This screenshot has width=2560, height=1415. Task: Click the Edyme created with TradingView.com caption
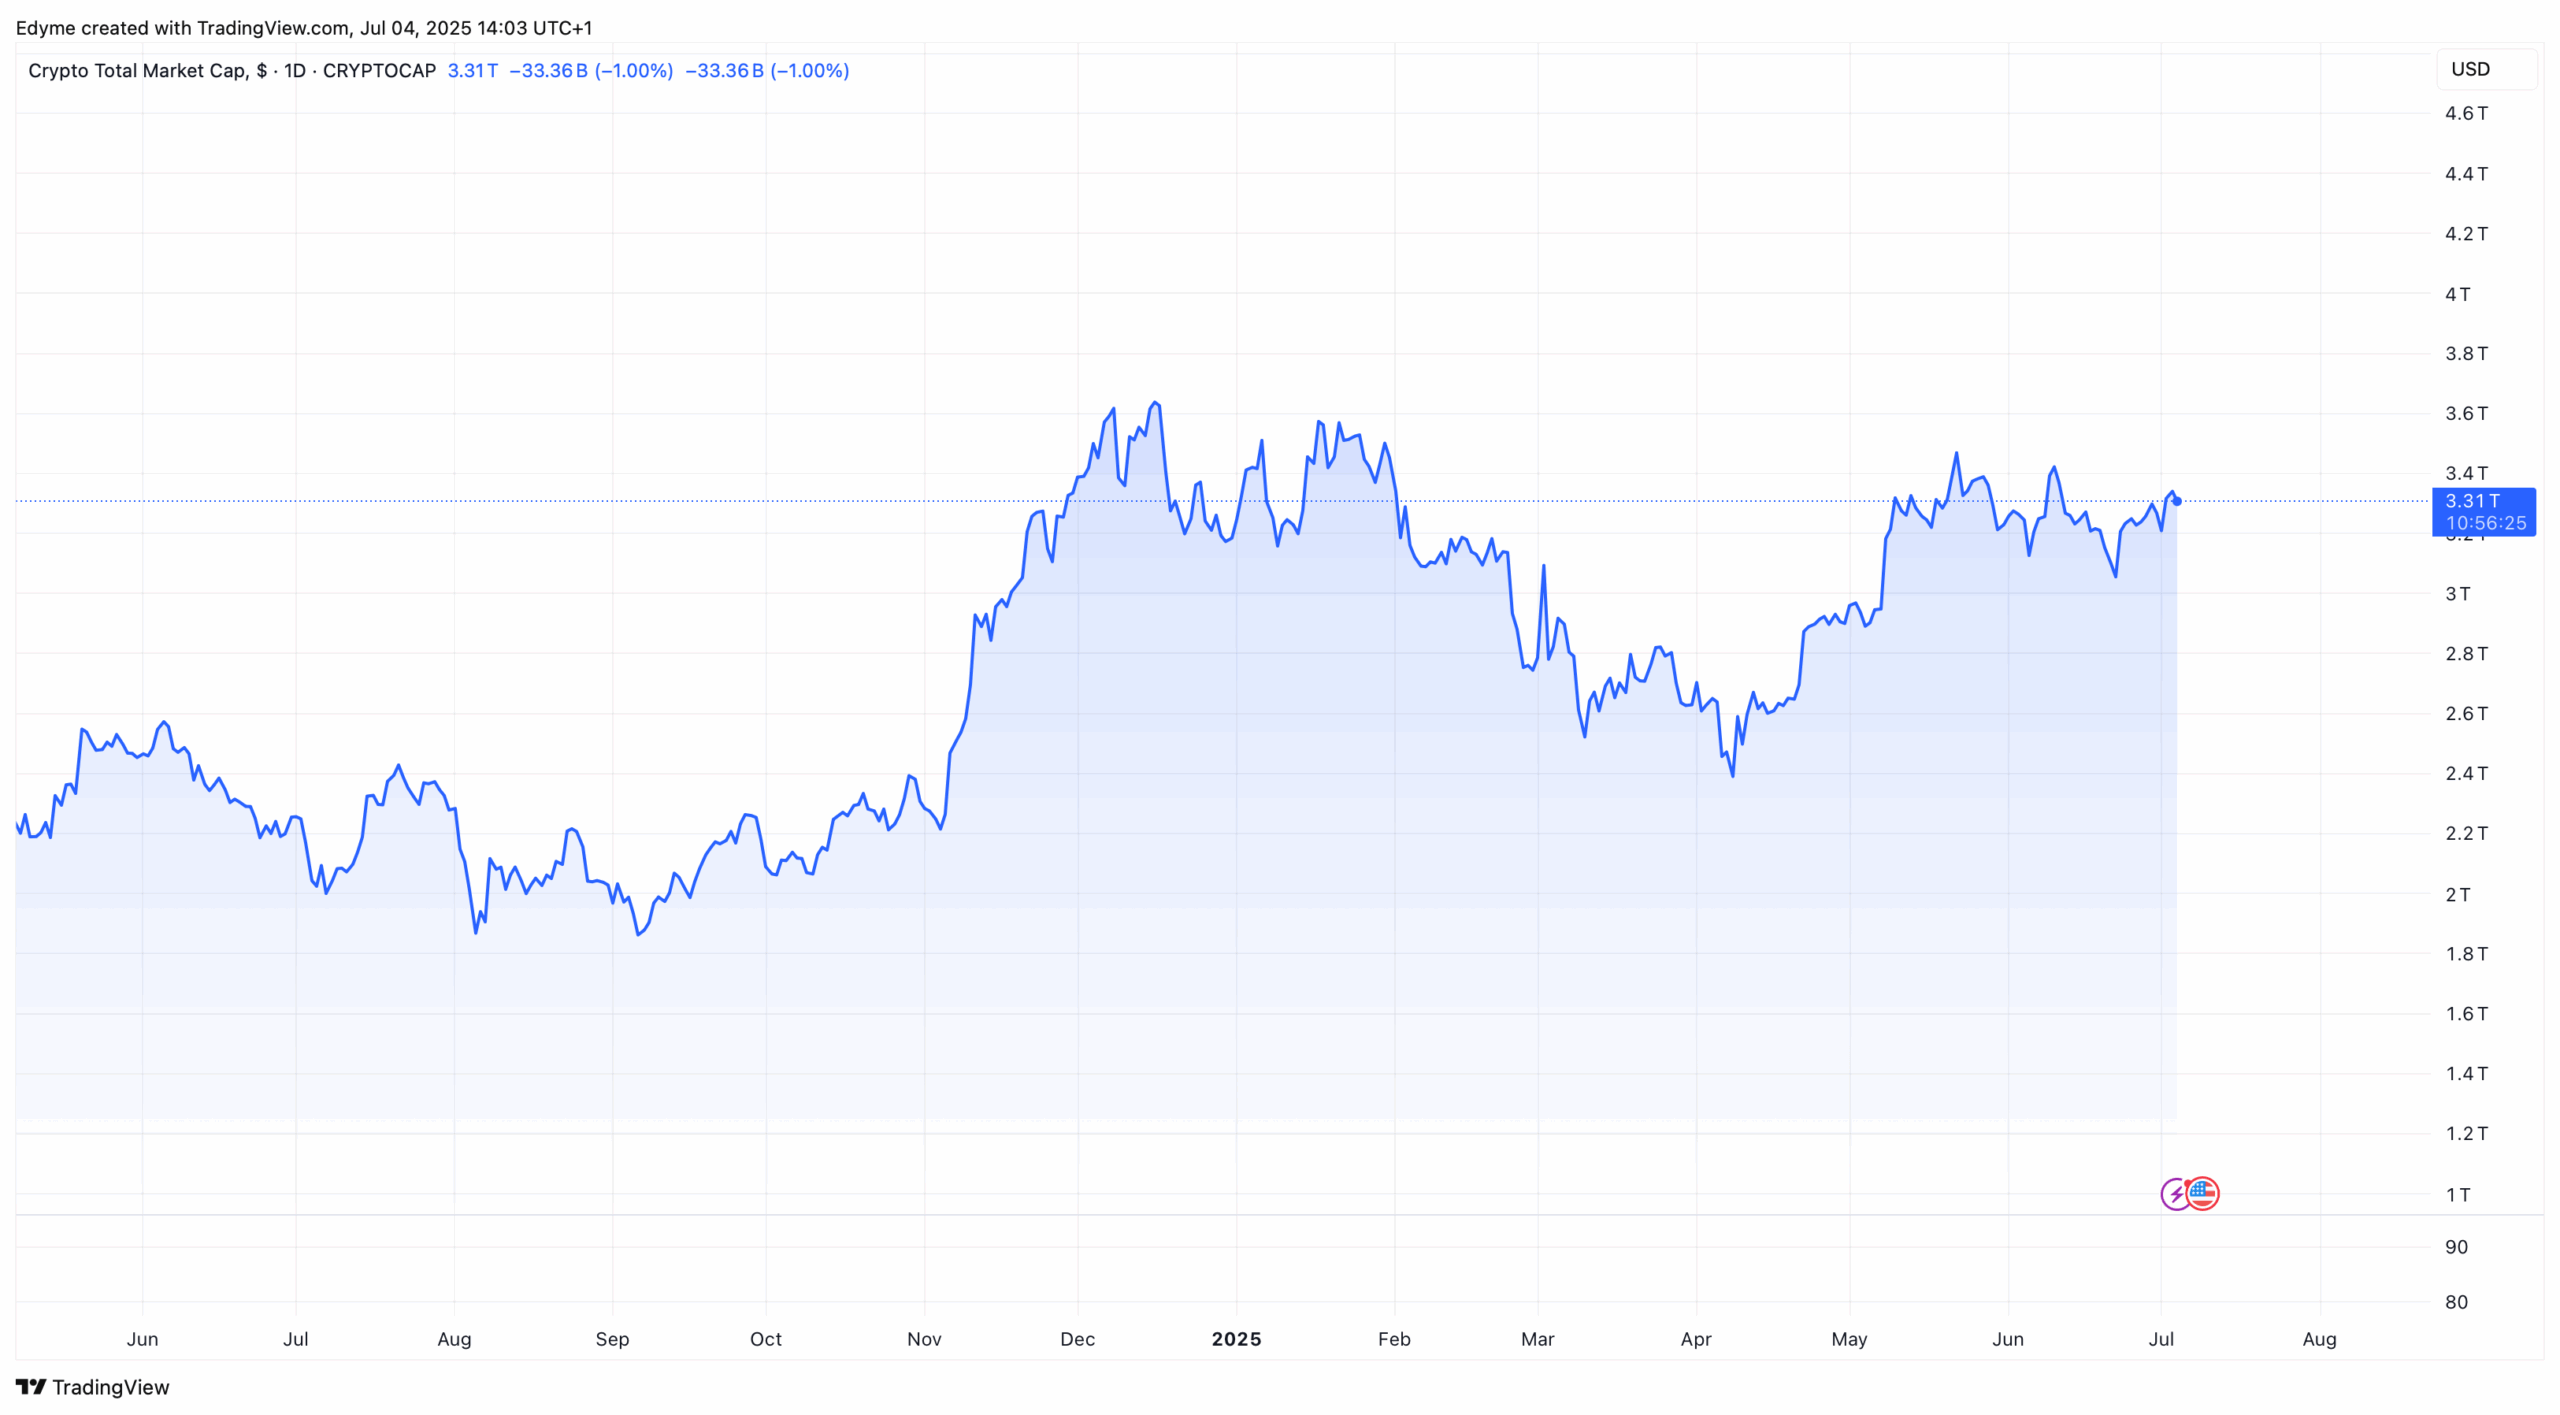tap(304, 28)
